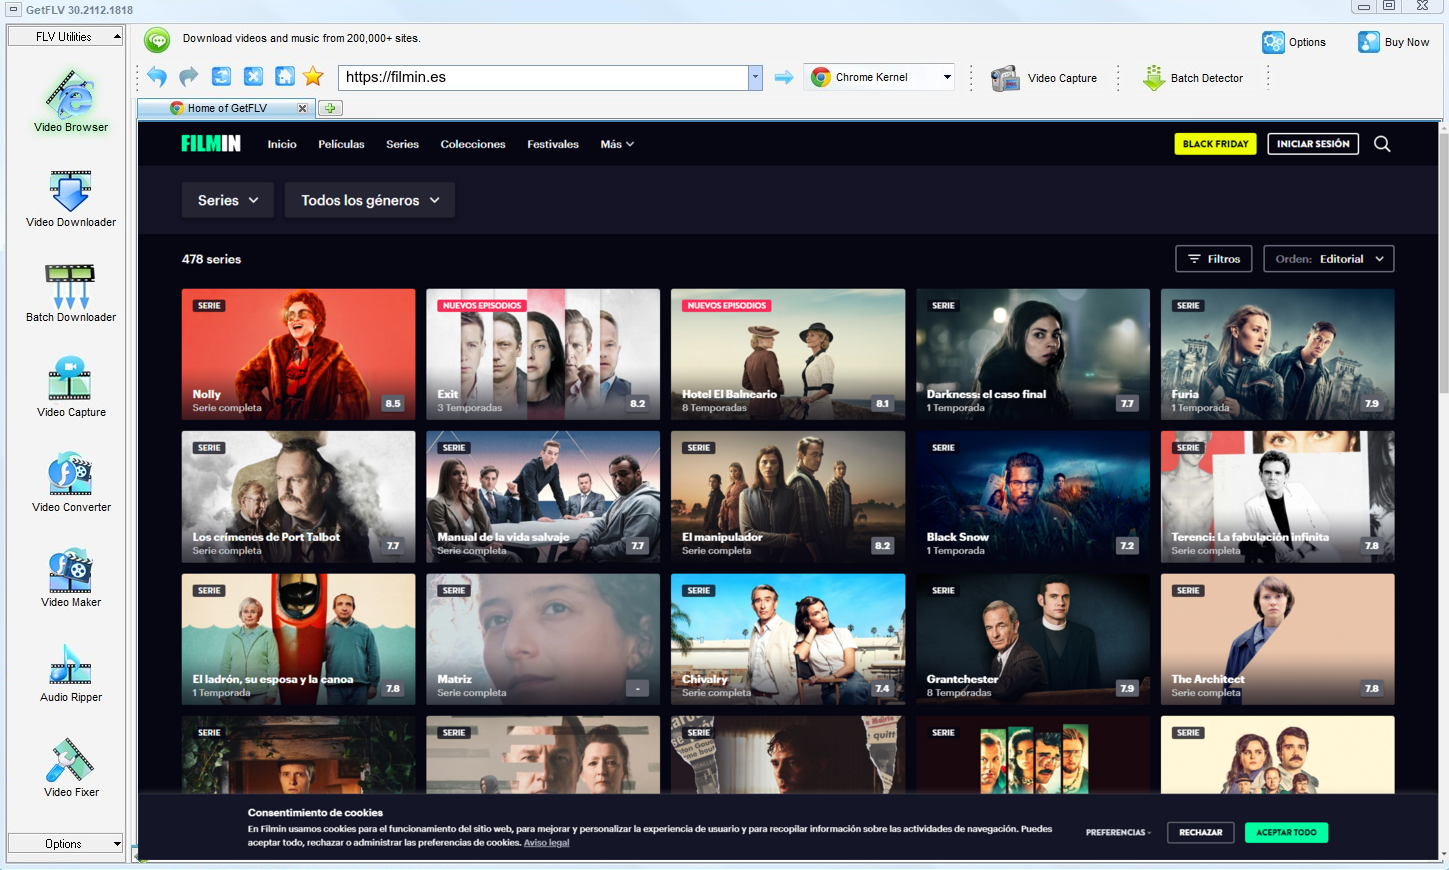Screen dimensions: 1449x870
Task: Stop loading the page
Action: click(253, 77)
